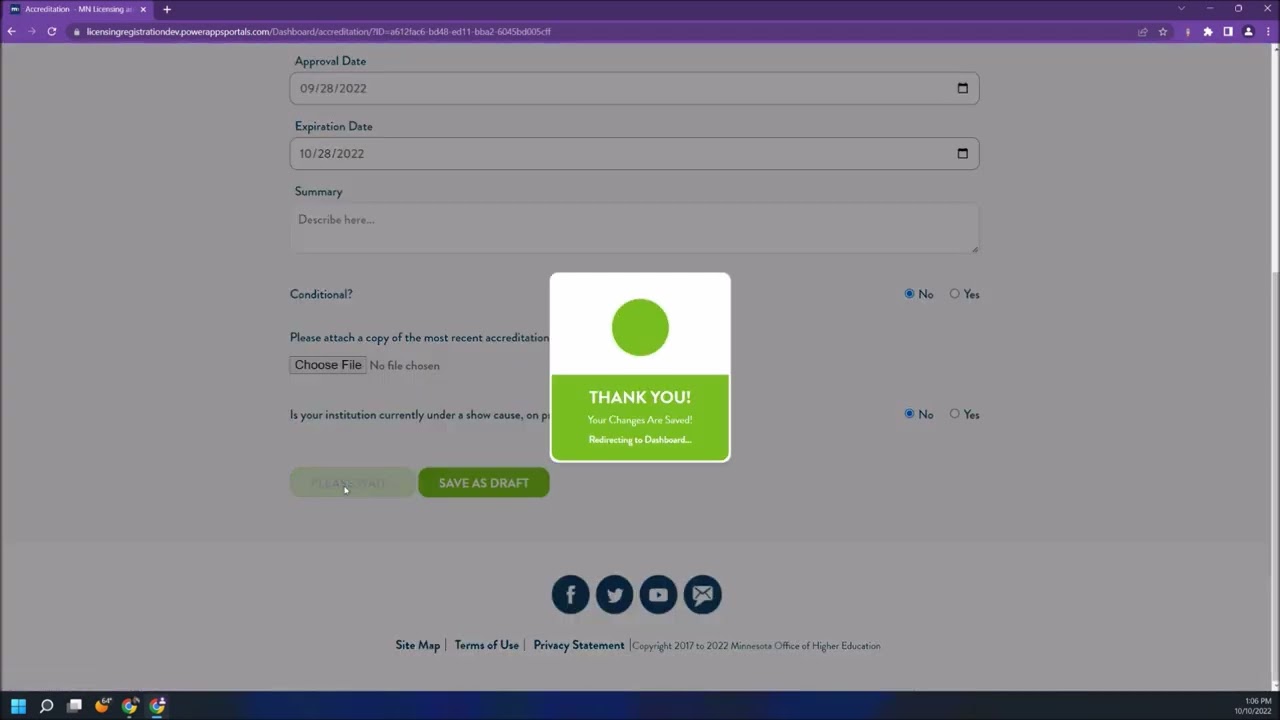Image resolution: width=1280 pixels, height=720 pixels.
Task: Open the email contact icon in footer
Action: (x=702, y=595)
